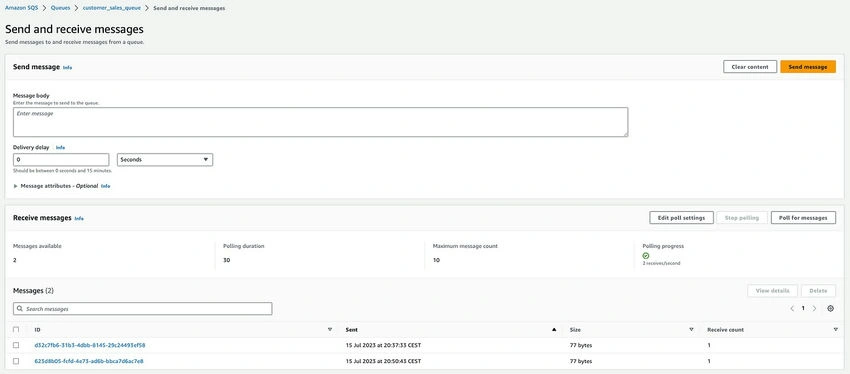The image size is (850, 374).
Task: Click the Search messages field
Action: pyautogui.click(x=143, y=308)
